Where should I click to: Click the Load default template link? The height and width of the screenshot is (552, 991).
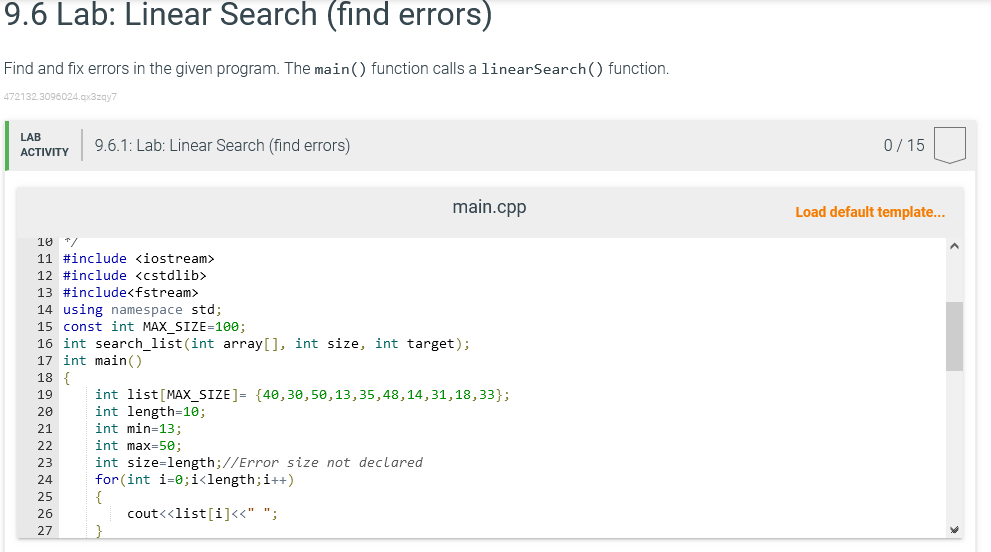[870, 212]
